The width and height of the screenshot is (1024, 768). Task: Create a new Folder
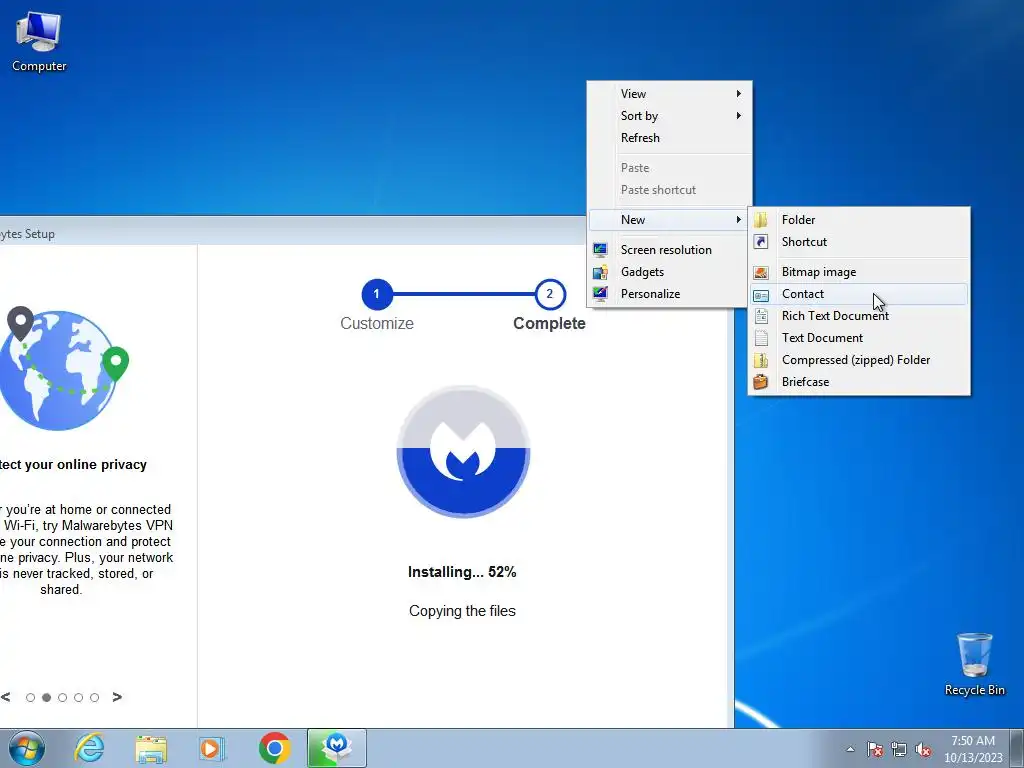(x=859, y=220)
